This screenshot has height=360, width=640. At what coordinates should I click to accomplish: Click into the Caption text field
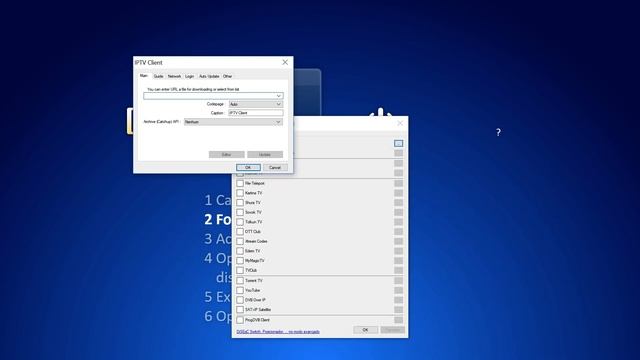pyautogui.click(x=256, y=113)
